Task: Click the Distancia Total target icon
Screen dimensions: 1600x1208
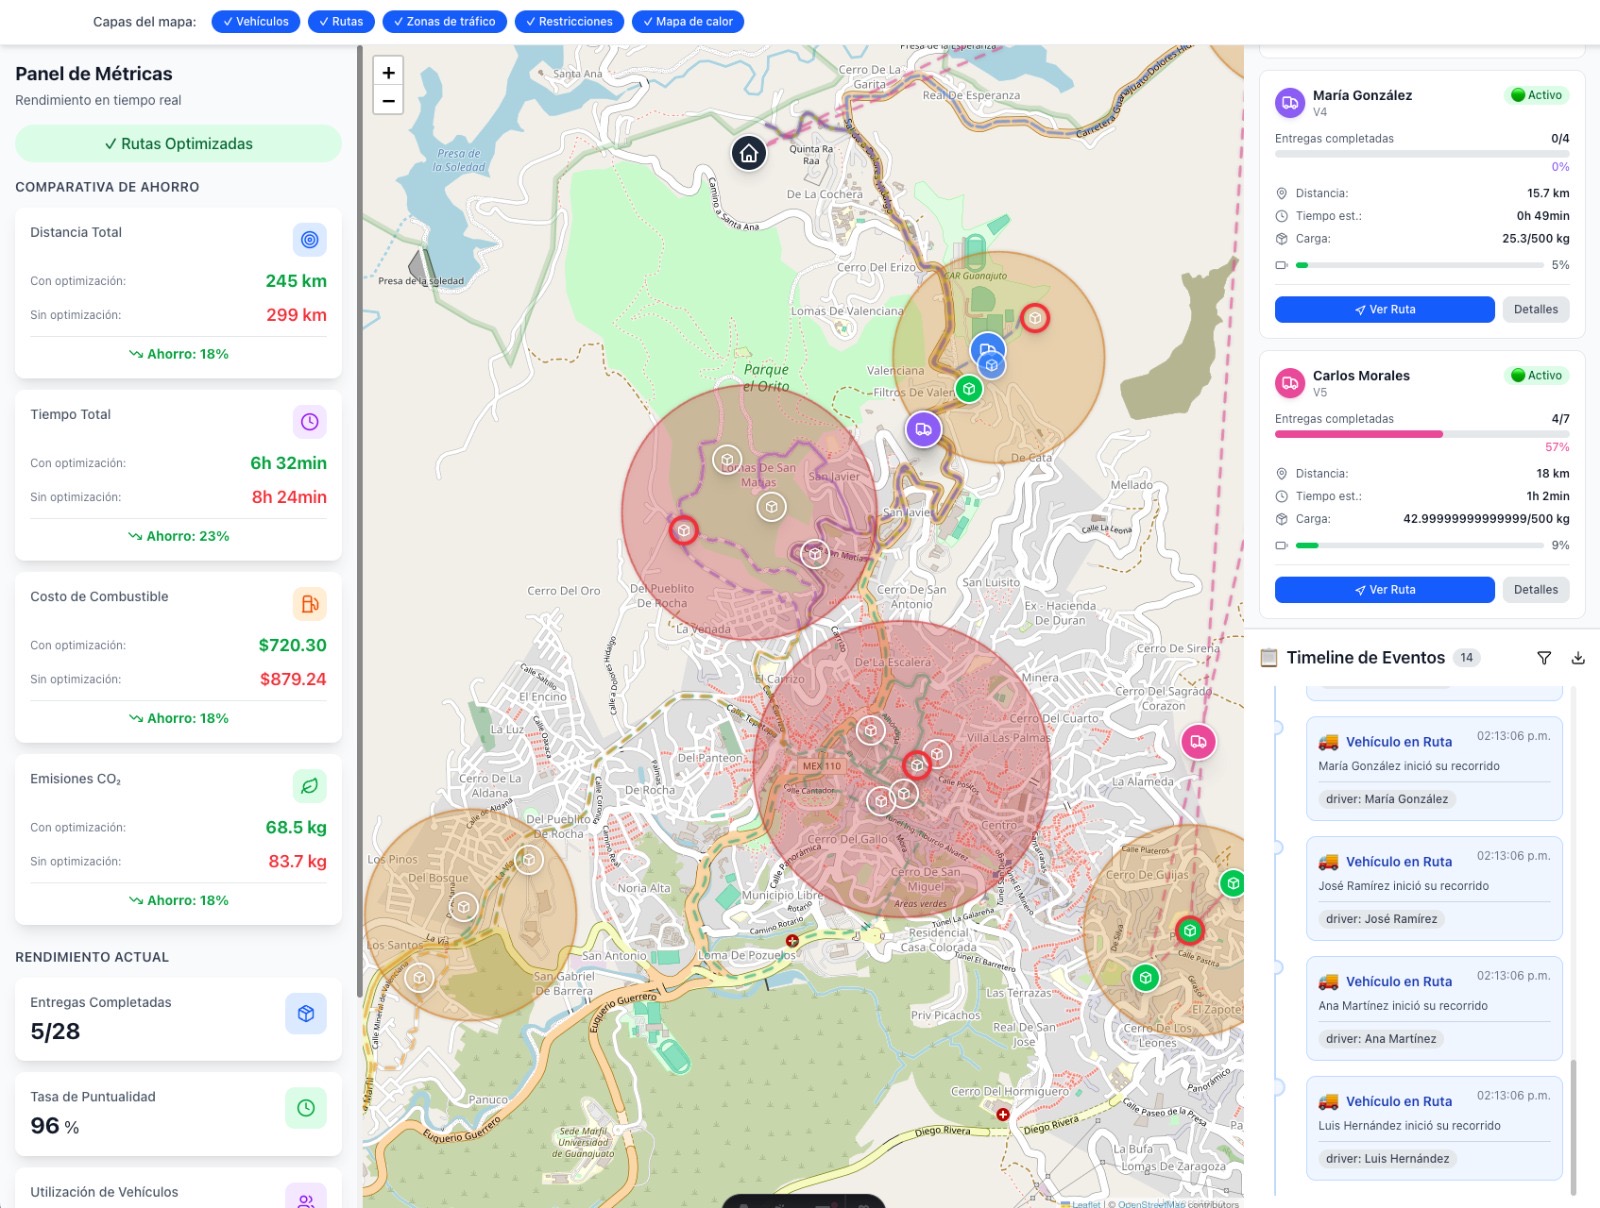Action: click(x=309, y=240)
